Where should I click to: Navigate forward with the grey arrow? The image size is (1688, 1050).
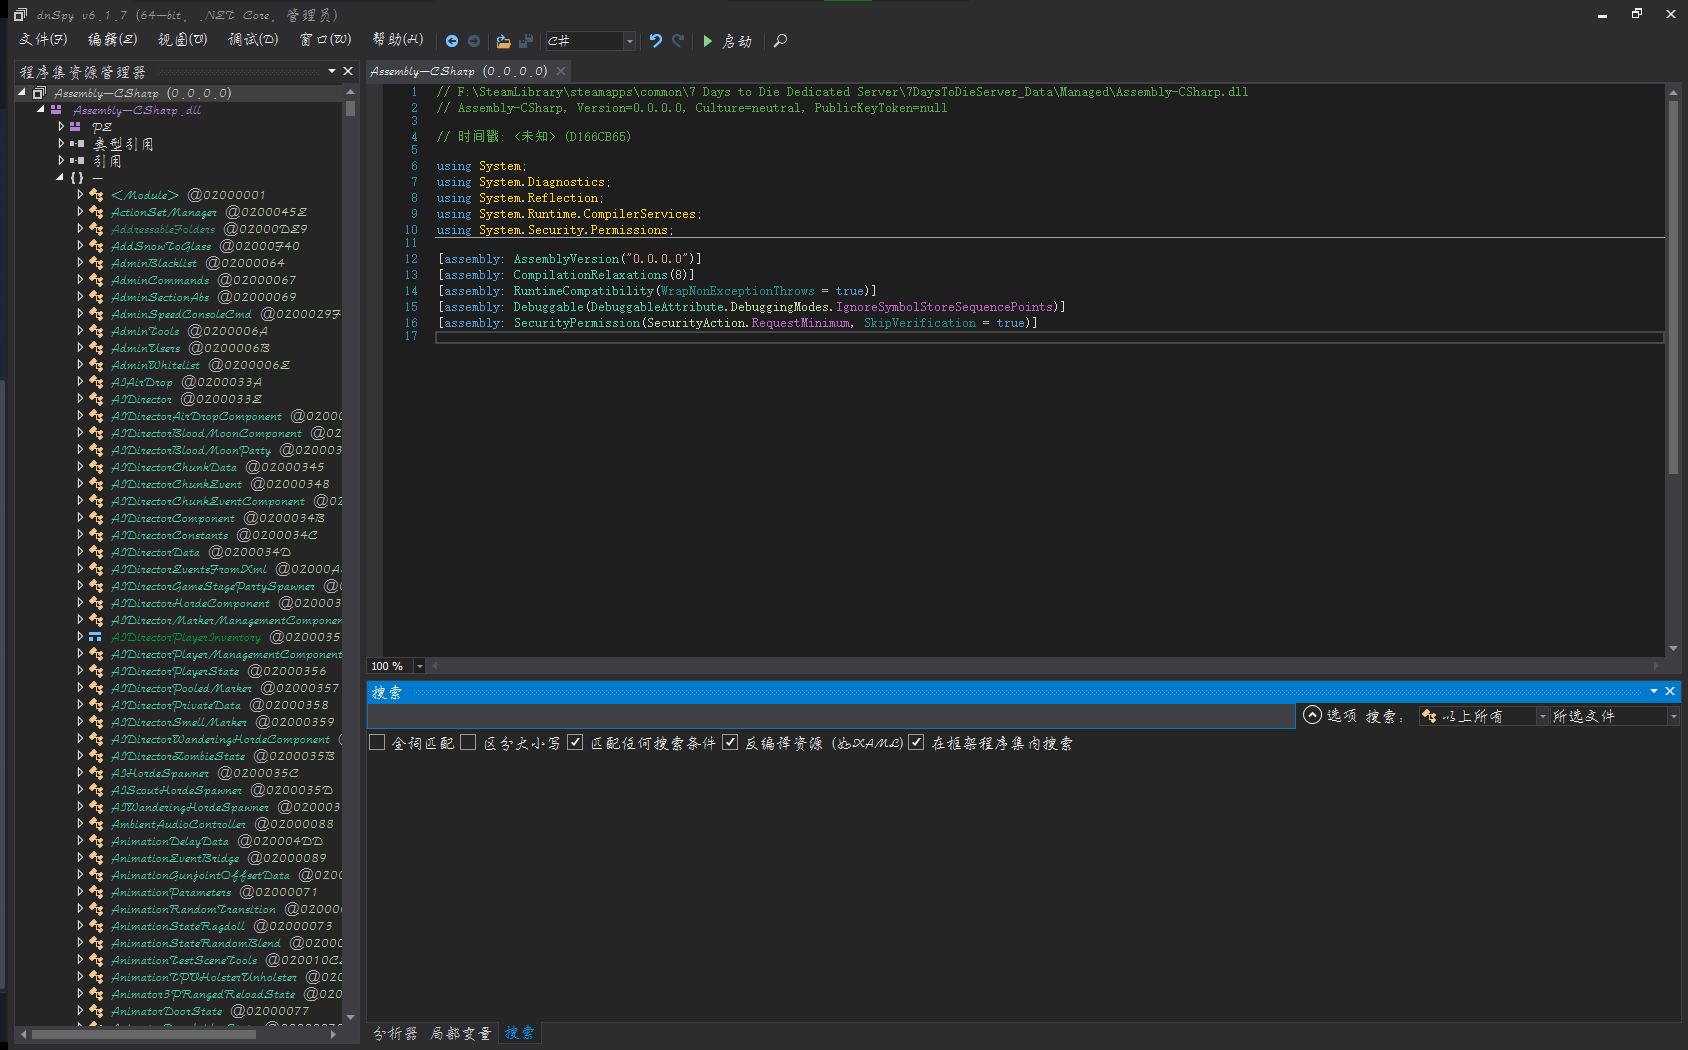coord(474,41)
